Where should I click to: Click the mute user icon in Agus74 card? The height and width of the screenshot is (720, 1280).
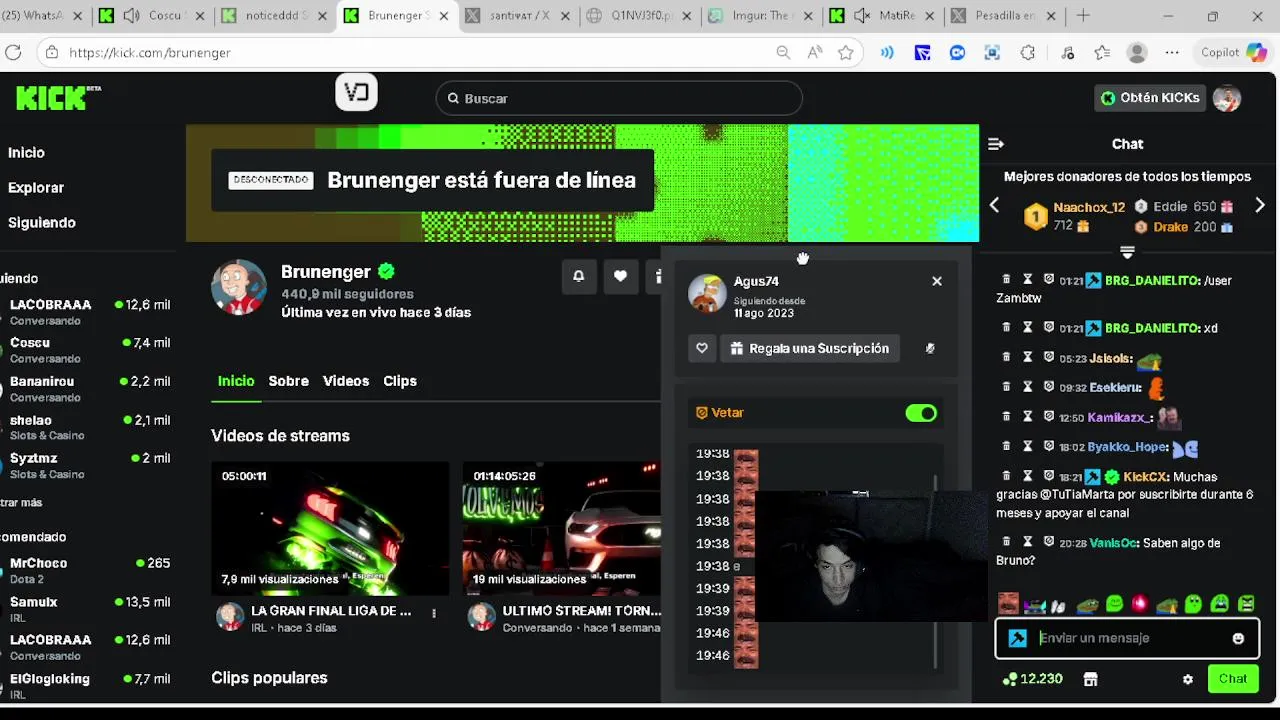930,348
